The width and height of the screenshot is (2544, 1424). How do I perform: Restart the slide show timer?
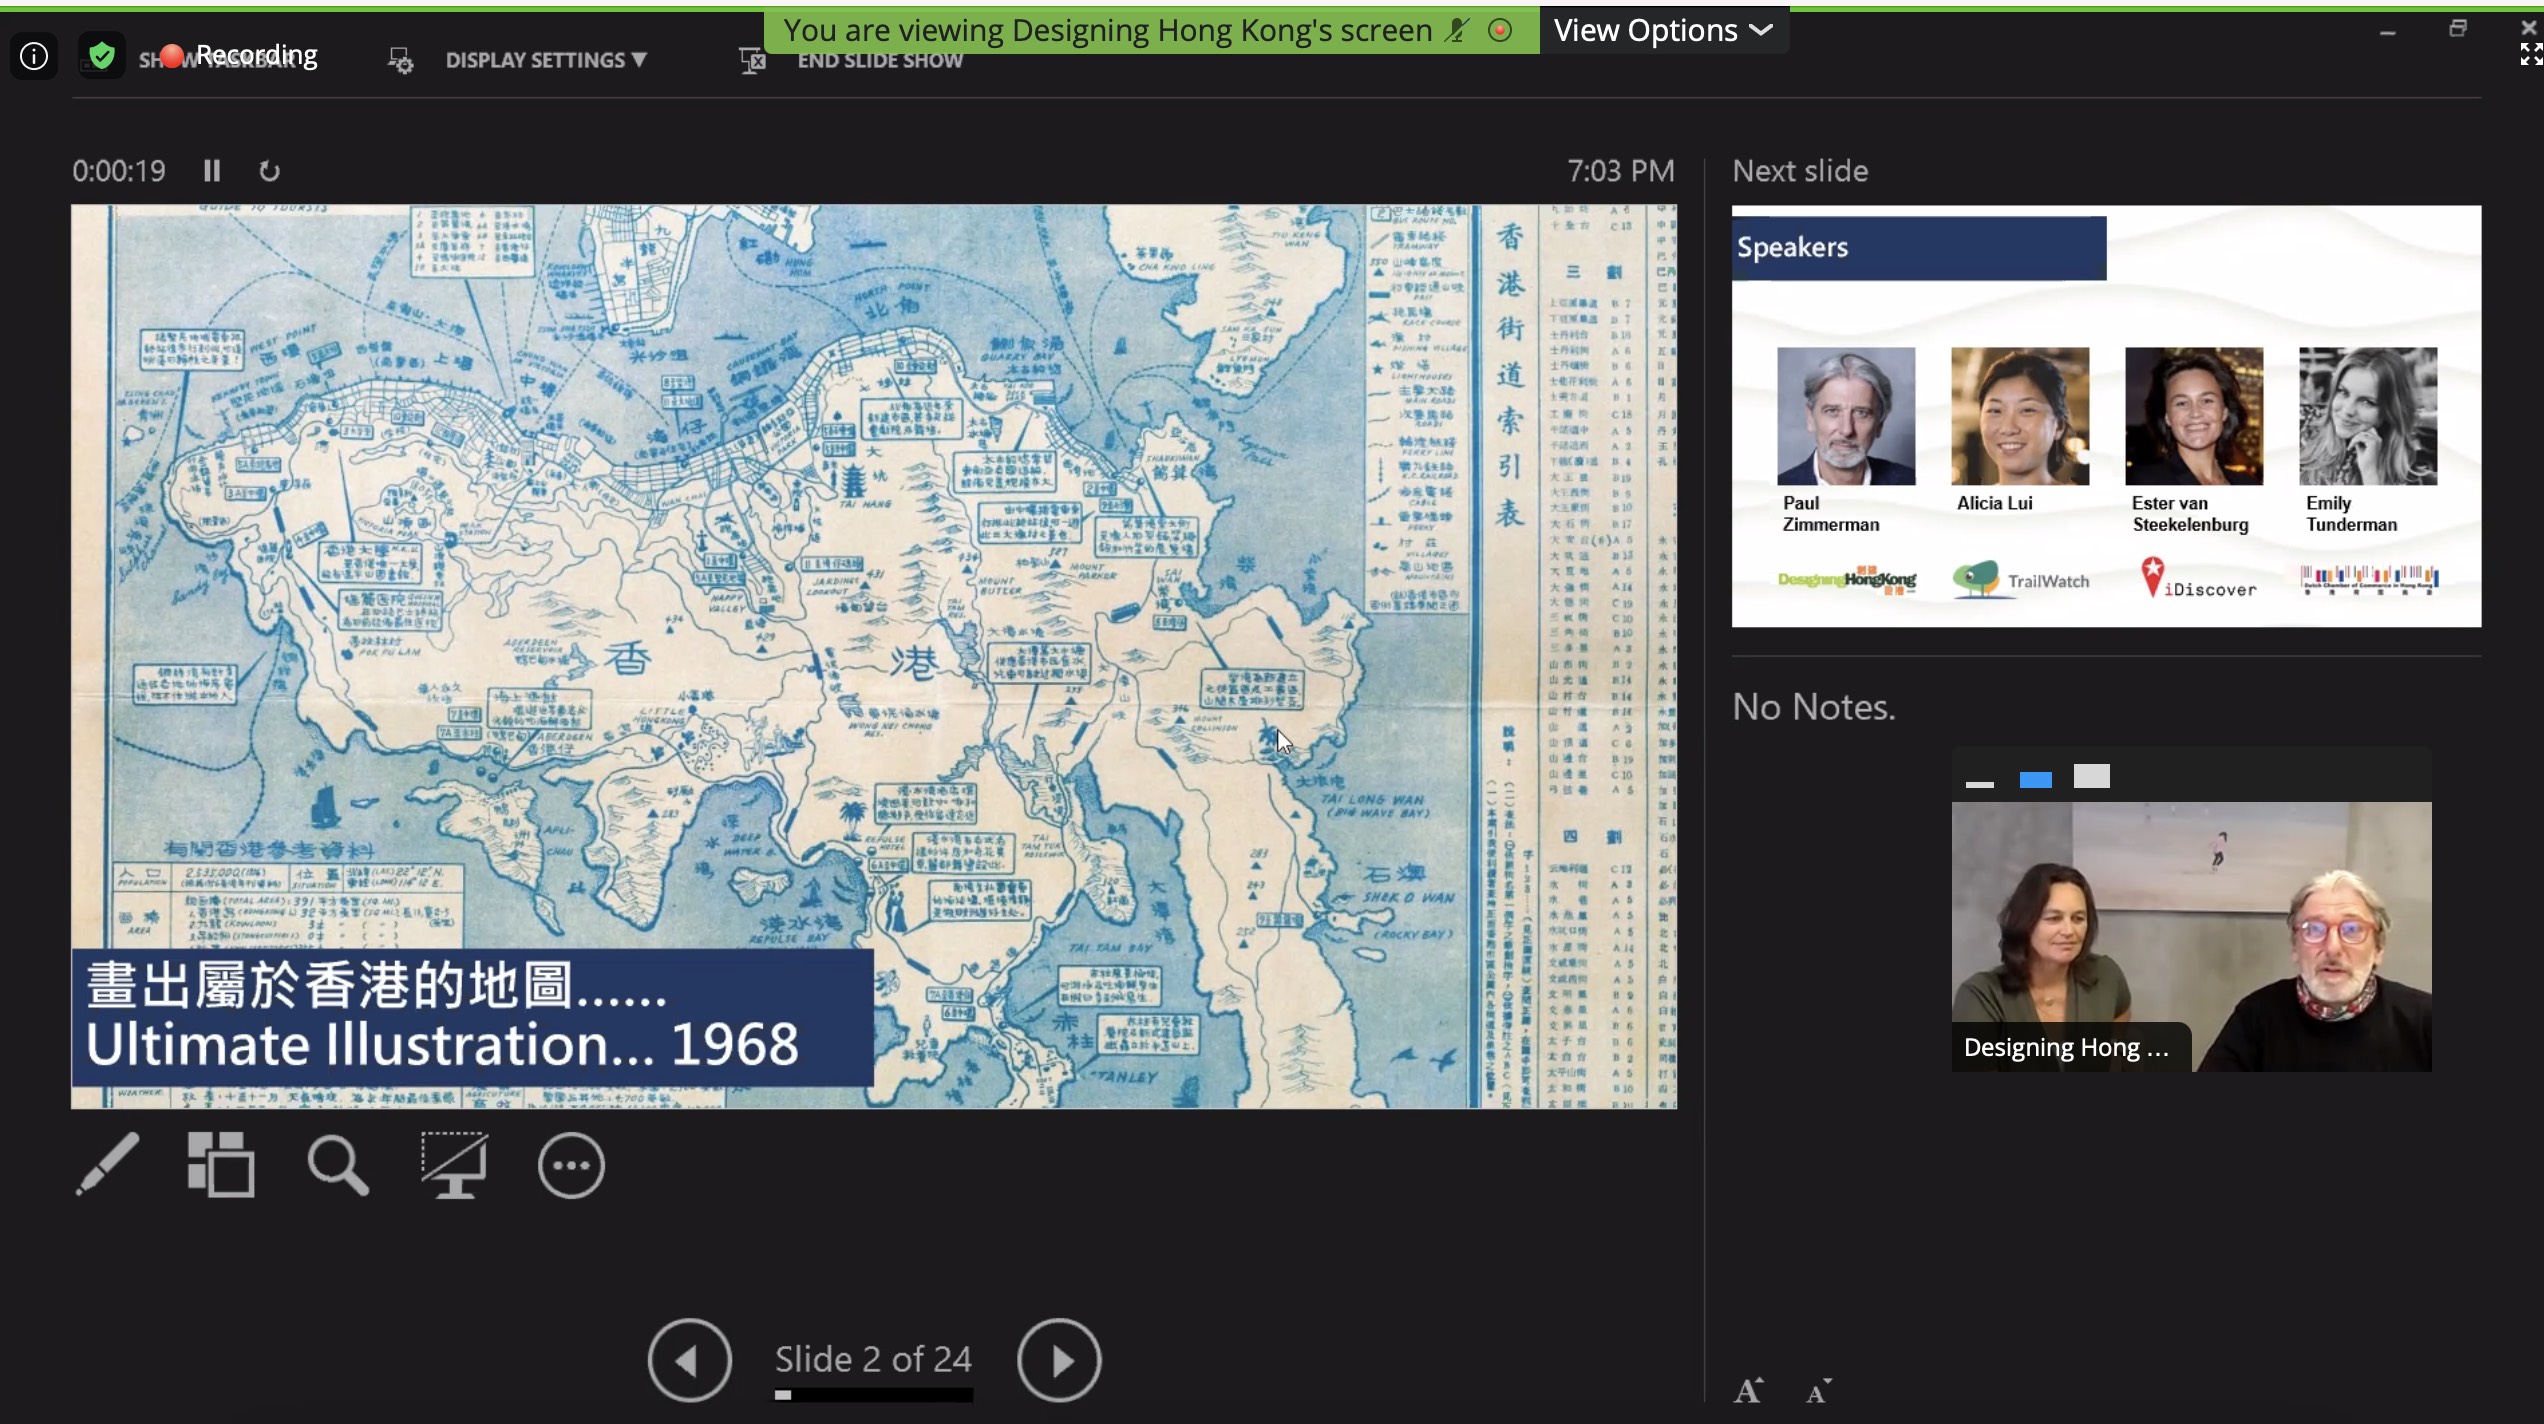click(x=269, y=171)
